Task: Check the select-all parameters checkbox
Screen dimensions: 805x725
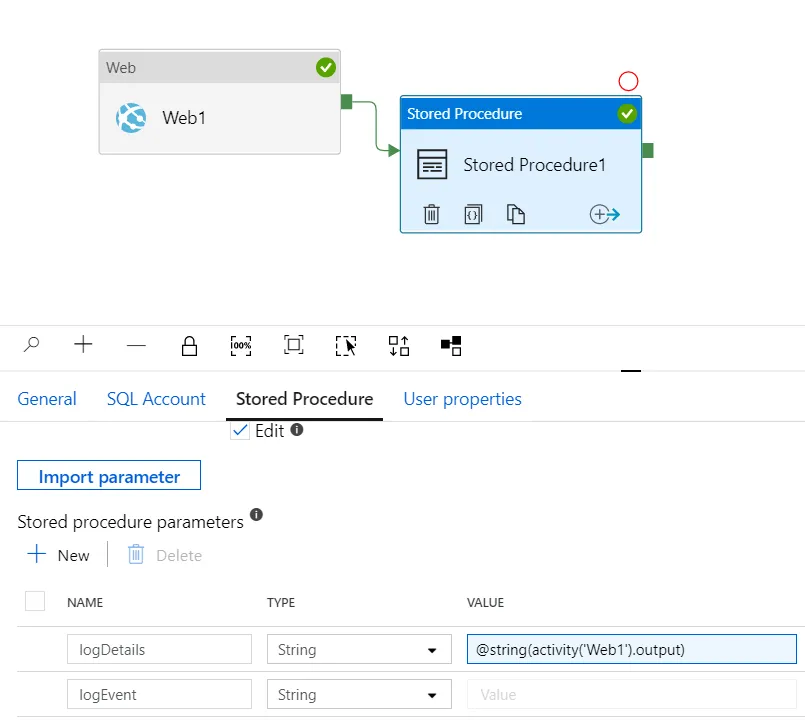Action: pos(35,601)
